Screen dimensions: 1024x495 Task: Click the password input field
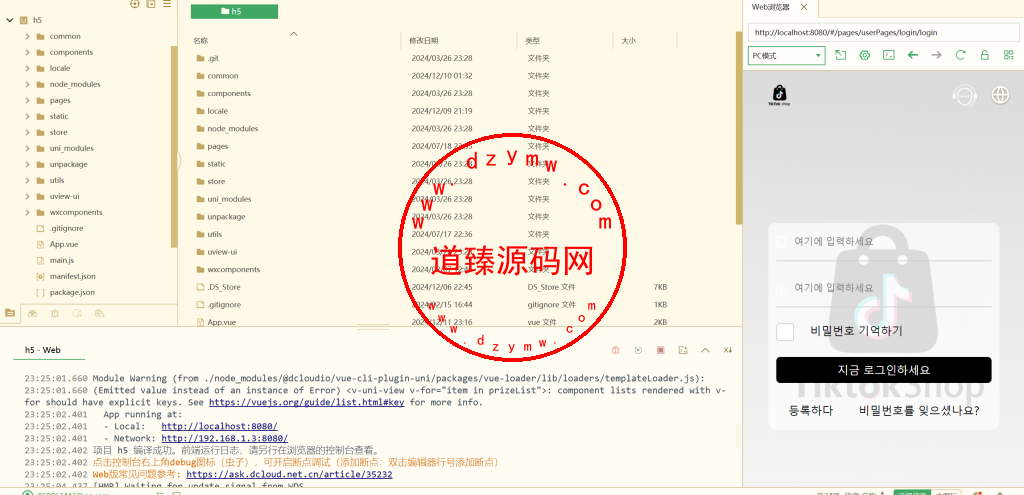coord(884,287)
